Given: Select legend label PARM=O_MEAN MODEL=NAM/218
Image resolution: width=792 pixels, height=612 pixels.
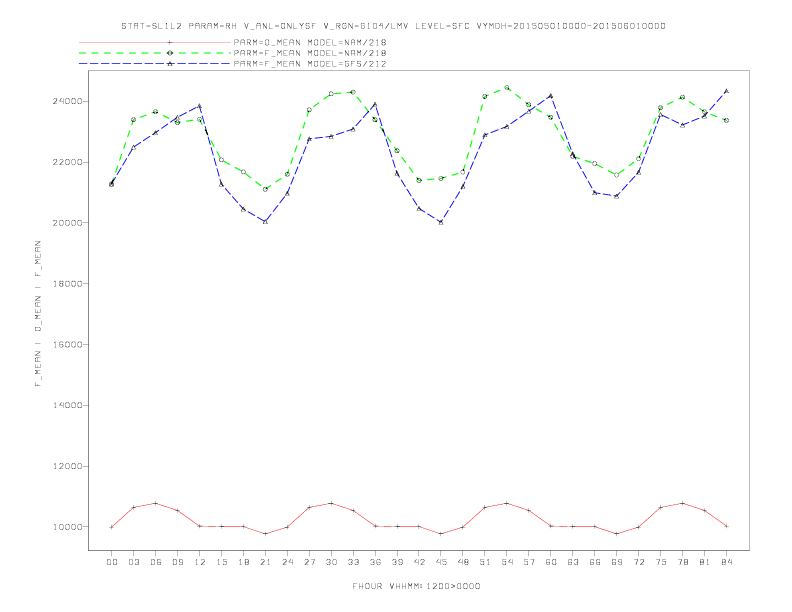Looking at the screenshot, I should click(310, 42).
